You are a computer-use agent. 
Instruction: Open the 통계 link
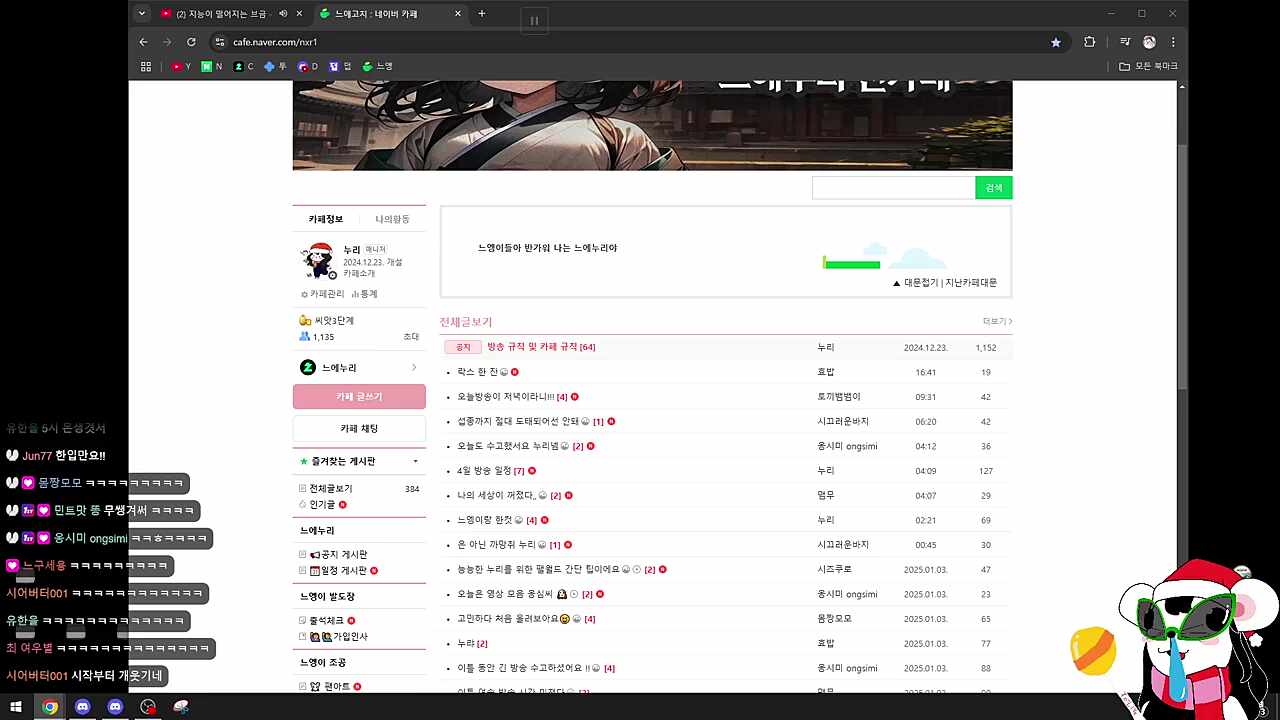365,294
